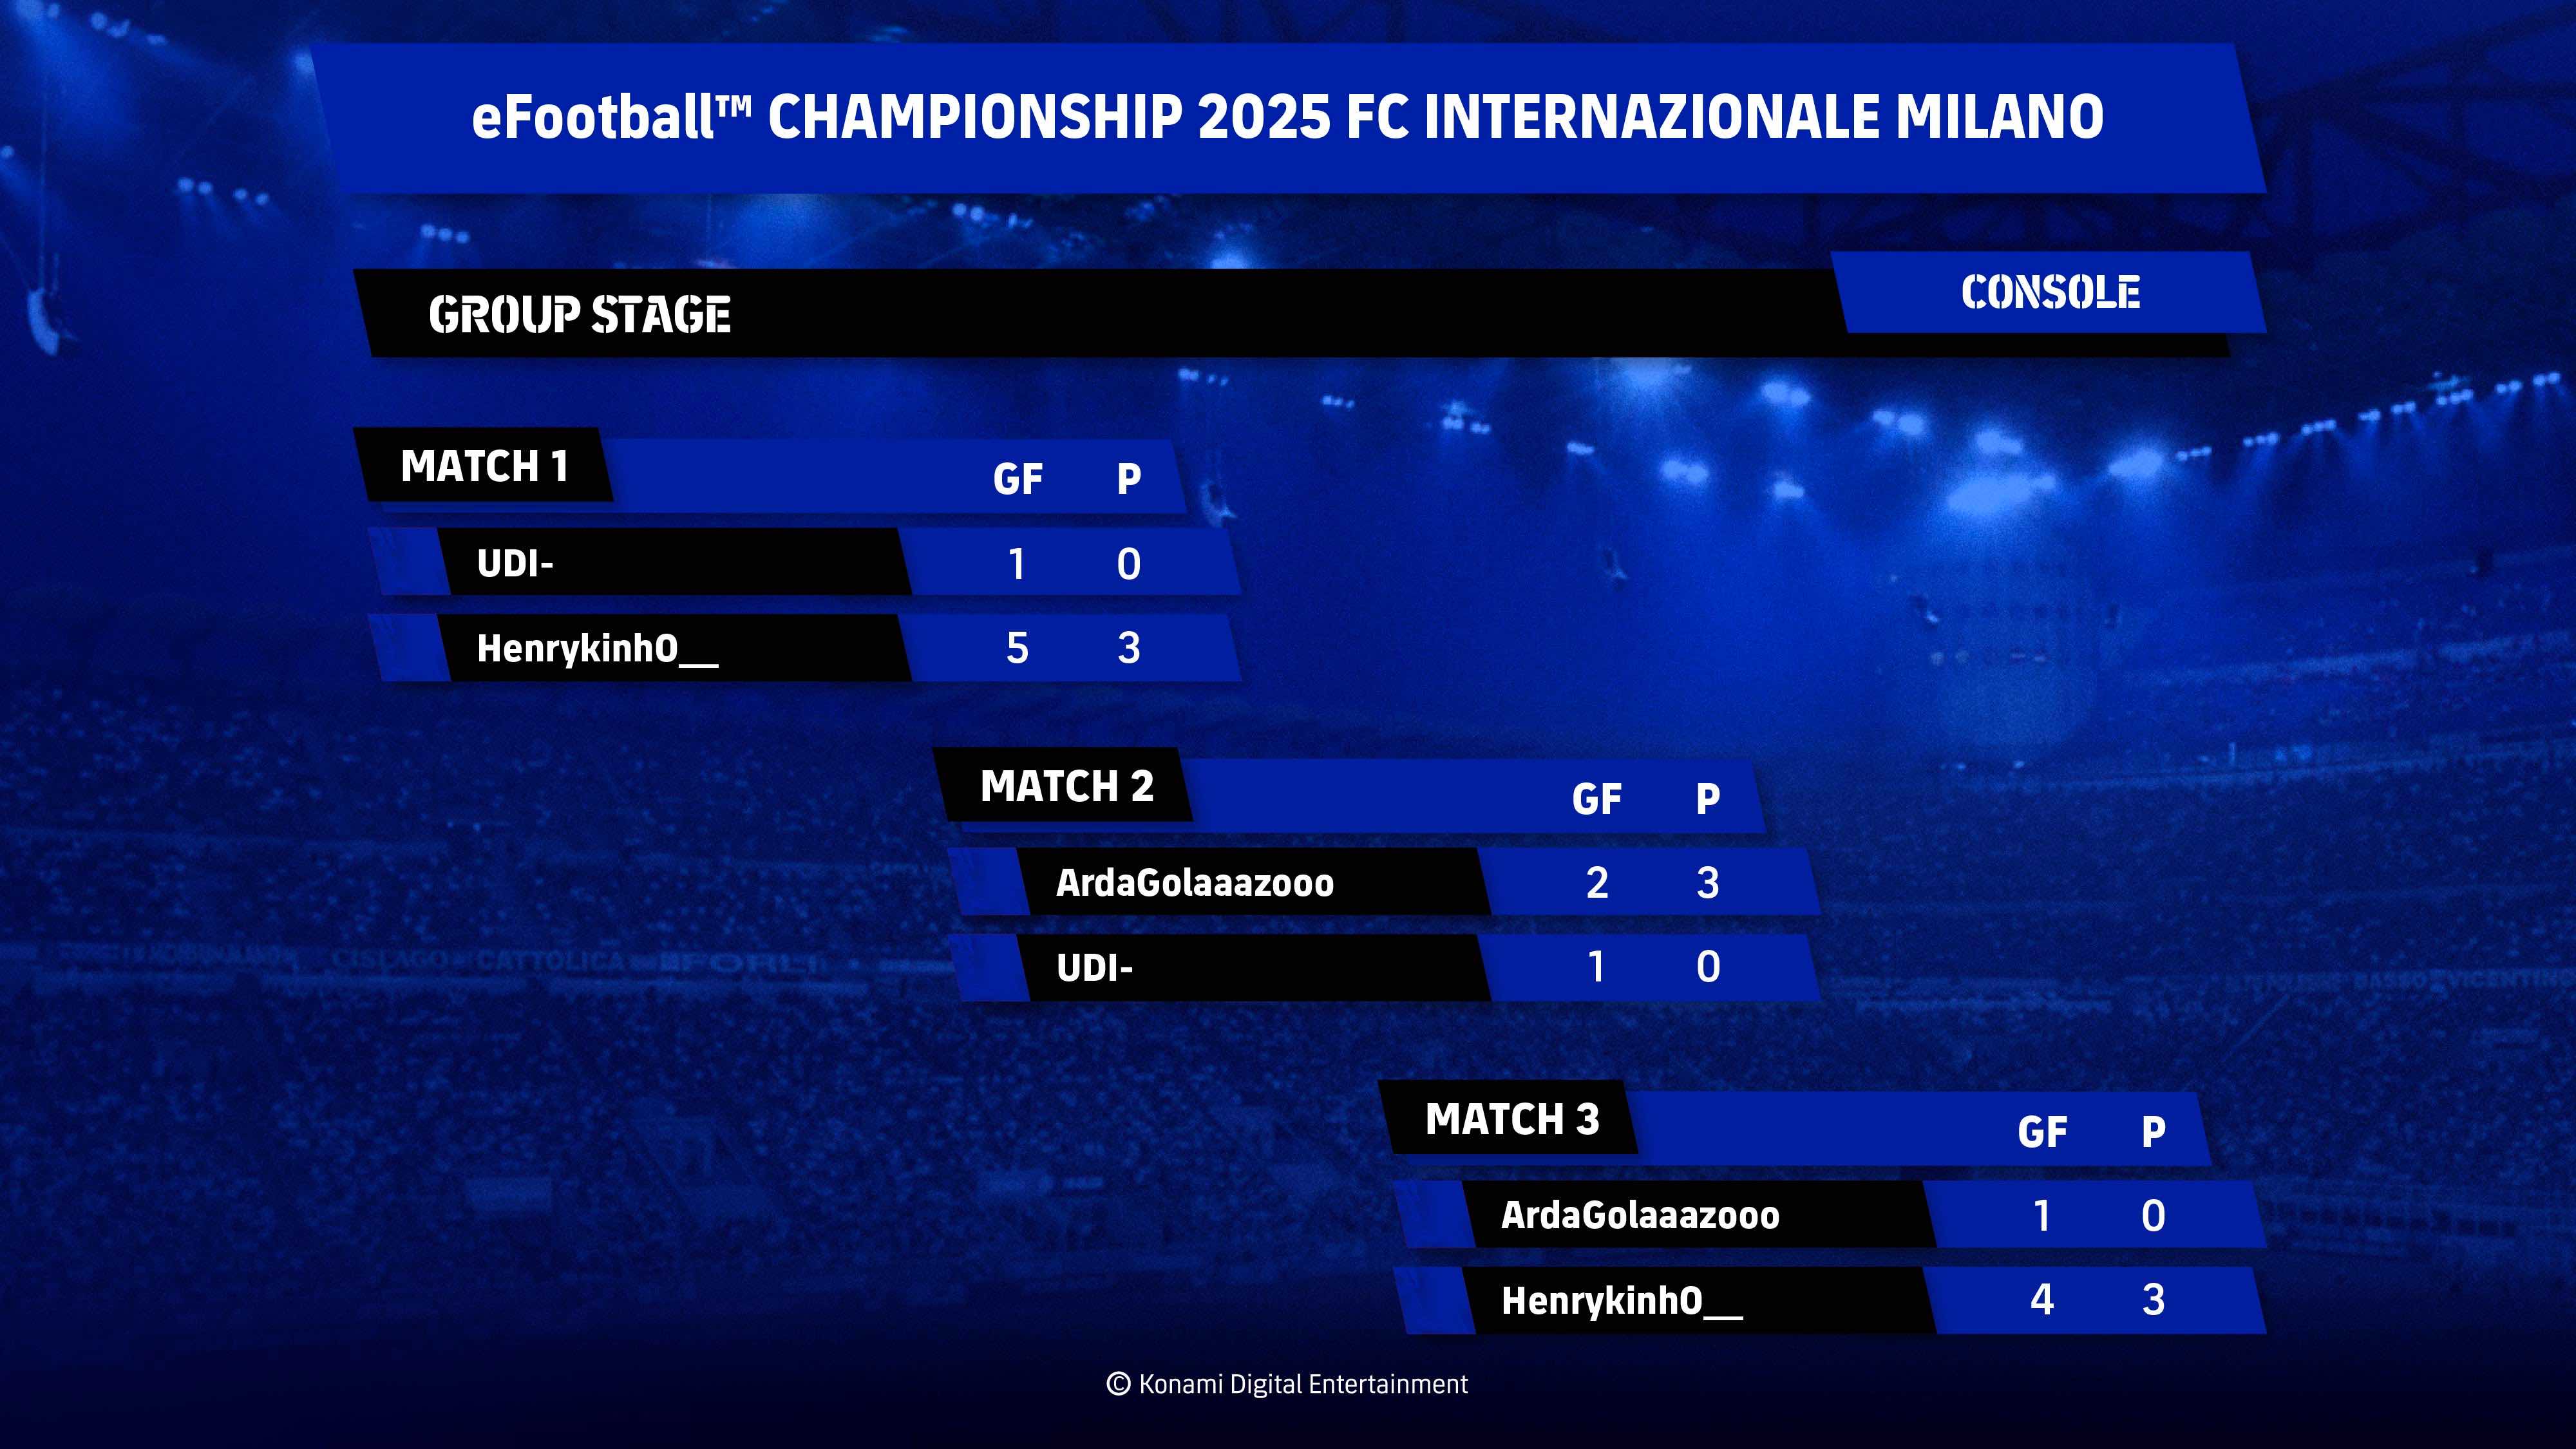Screen dimensions: 2576x1449
Task: Click the Konami Digital Entertainment copyright text
Action: [1287, 1384]
